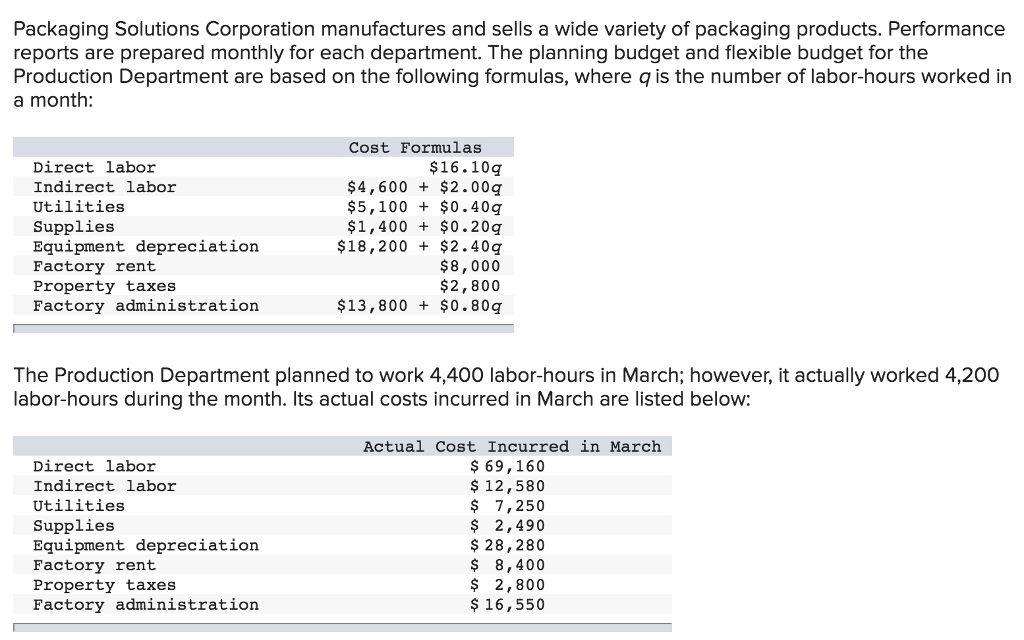Click the actual Factory rent $8,400 amount
1024x640 pixels.
(x=507, y=565)
